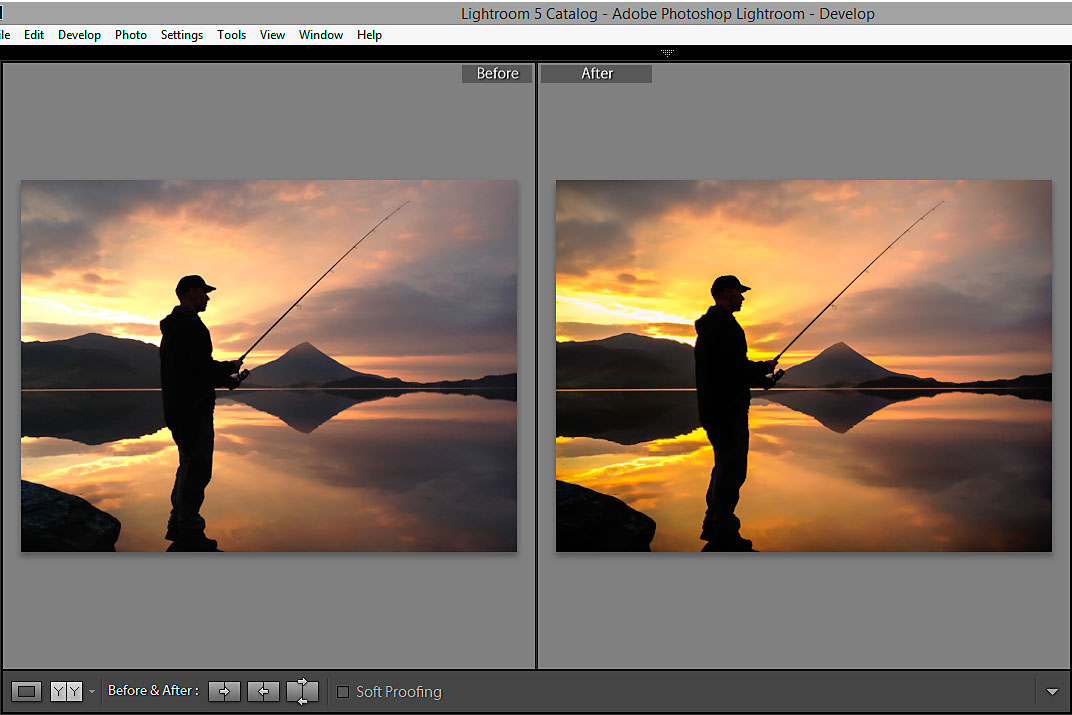
Task: Open the View menu
Action: (272, 35)
